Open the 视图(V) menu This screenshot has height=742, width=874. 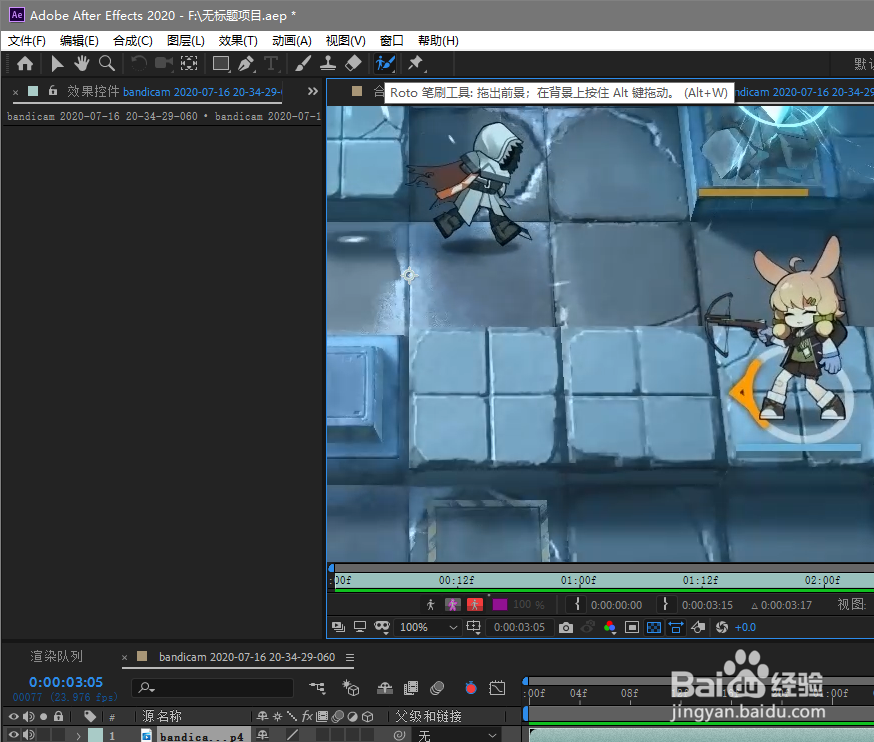coord(346,41)
